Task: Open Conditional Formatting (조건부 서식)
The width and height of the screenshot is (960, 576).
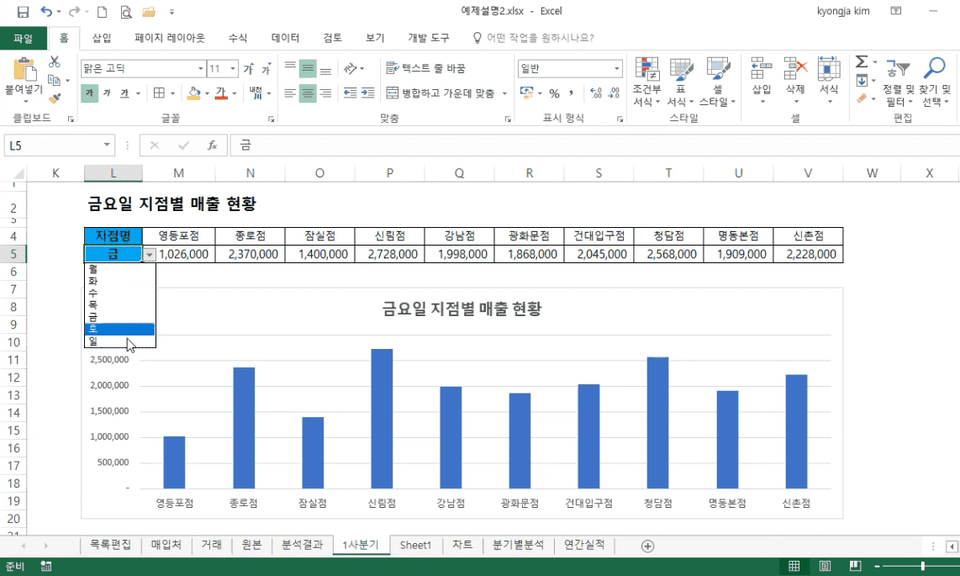Action: click(x=647, y=81)
